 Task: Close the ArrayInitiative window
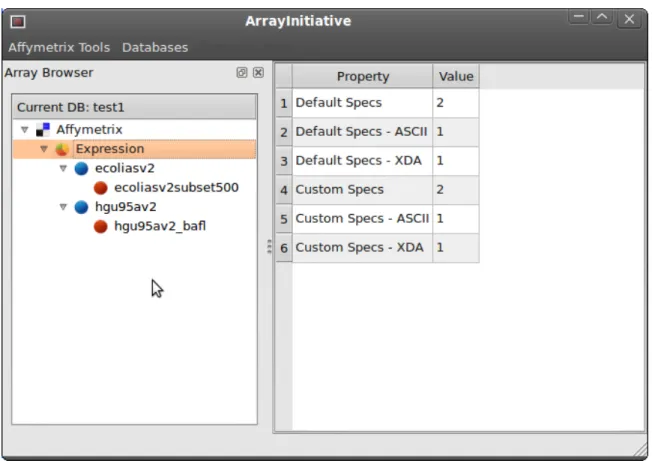pyautogui.click(x=629, y=19)
